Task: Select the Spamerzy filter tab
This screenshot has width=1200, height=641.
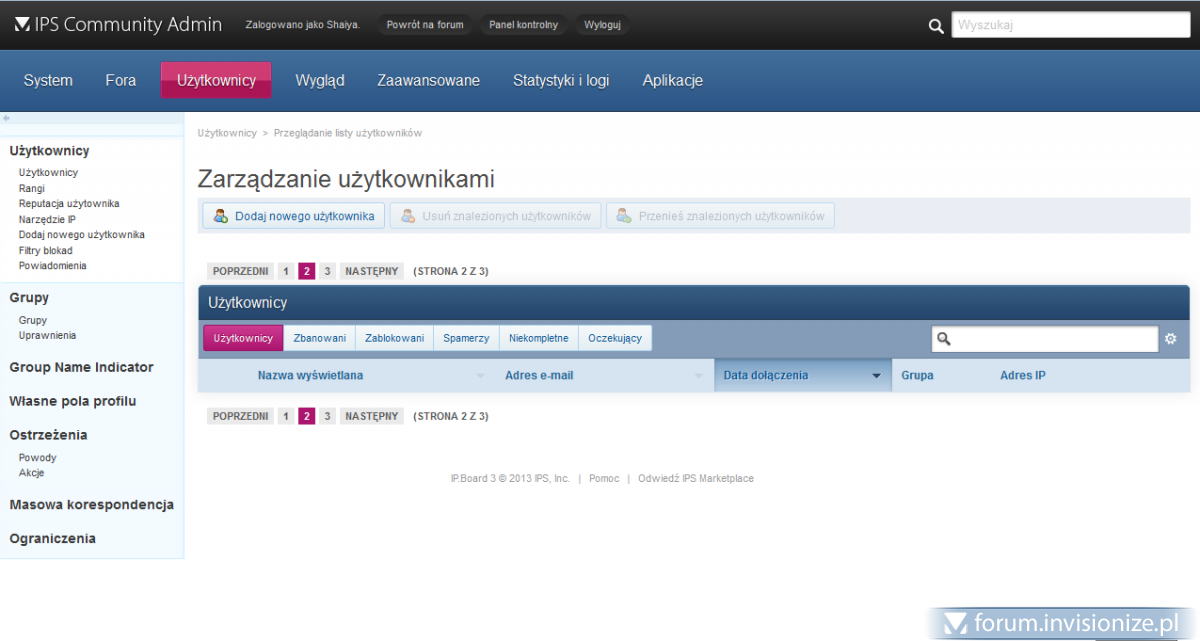Action: pos(466,338)
